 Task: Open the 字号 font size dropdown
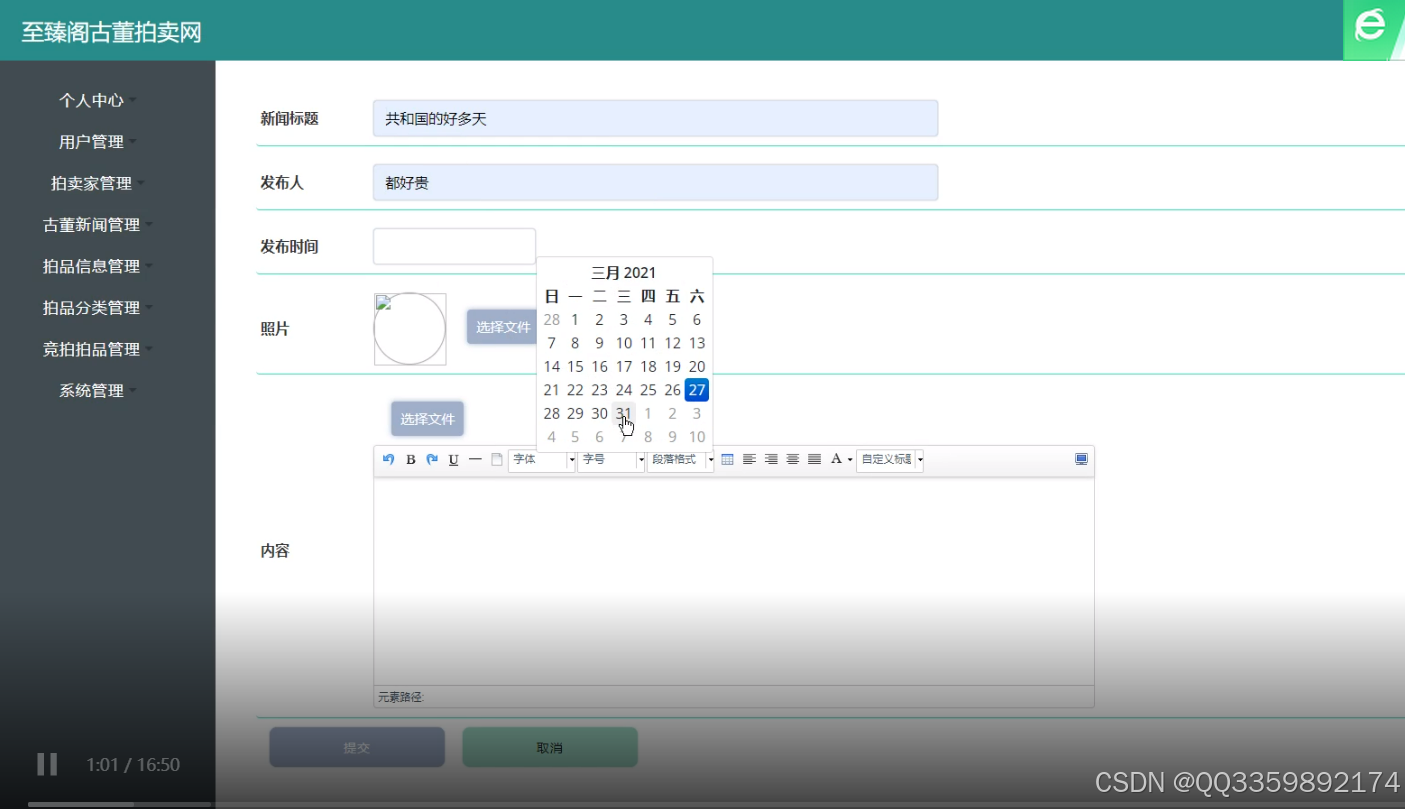pos(611,460)
